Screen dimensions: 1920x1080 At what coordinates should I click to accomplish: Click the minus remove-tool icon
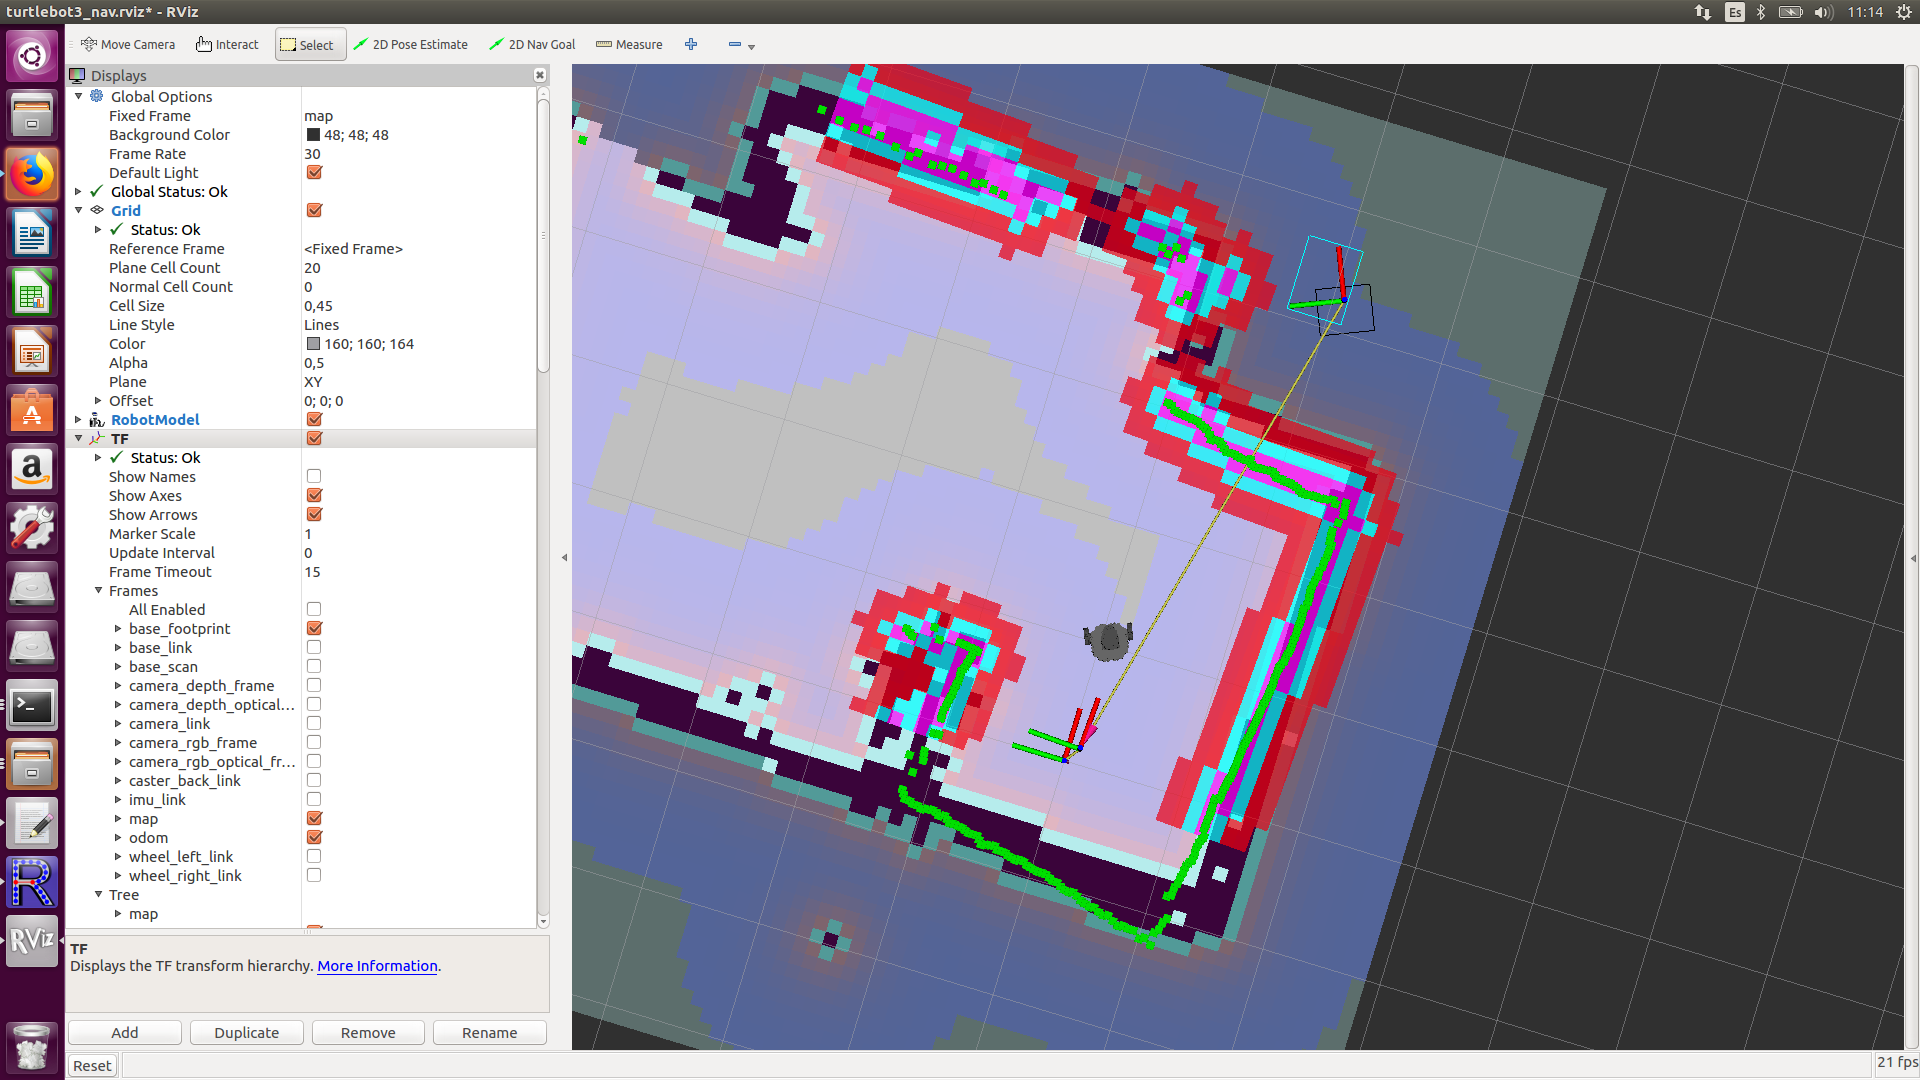(735, 44)
